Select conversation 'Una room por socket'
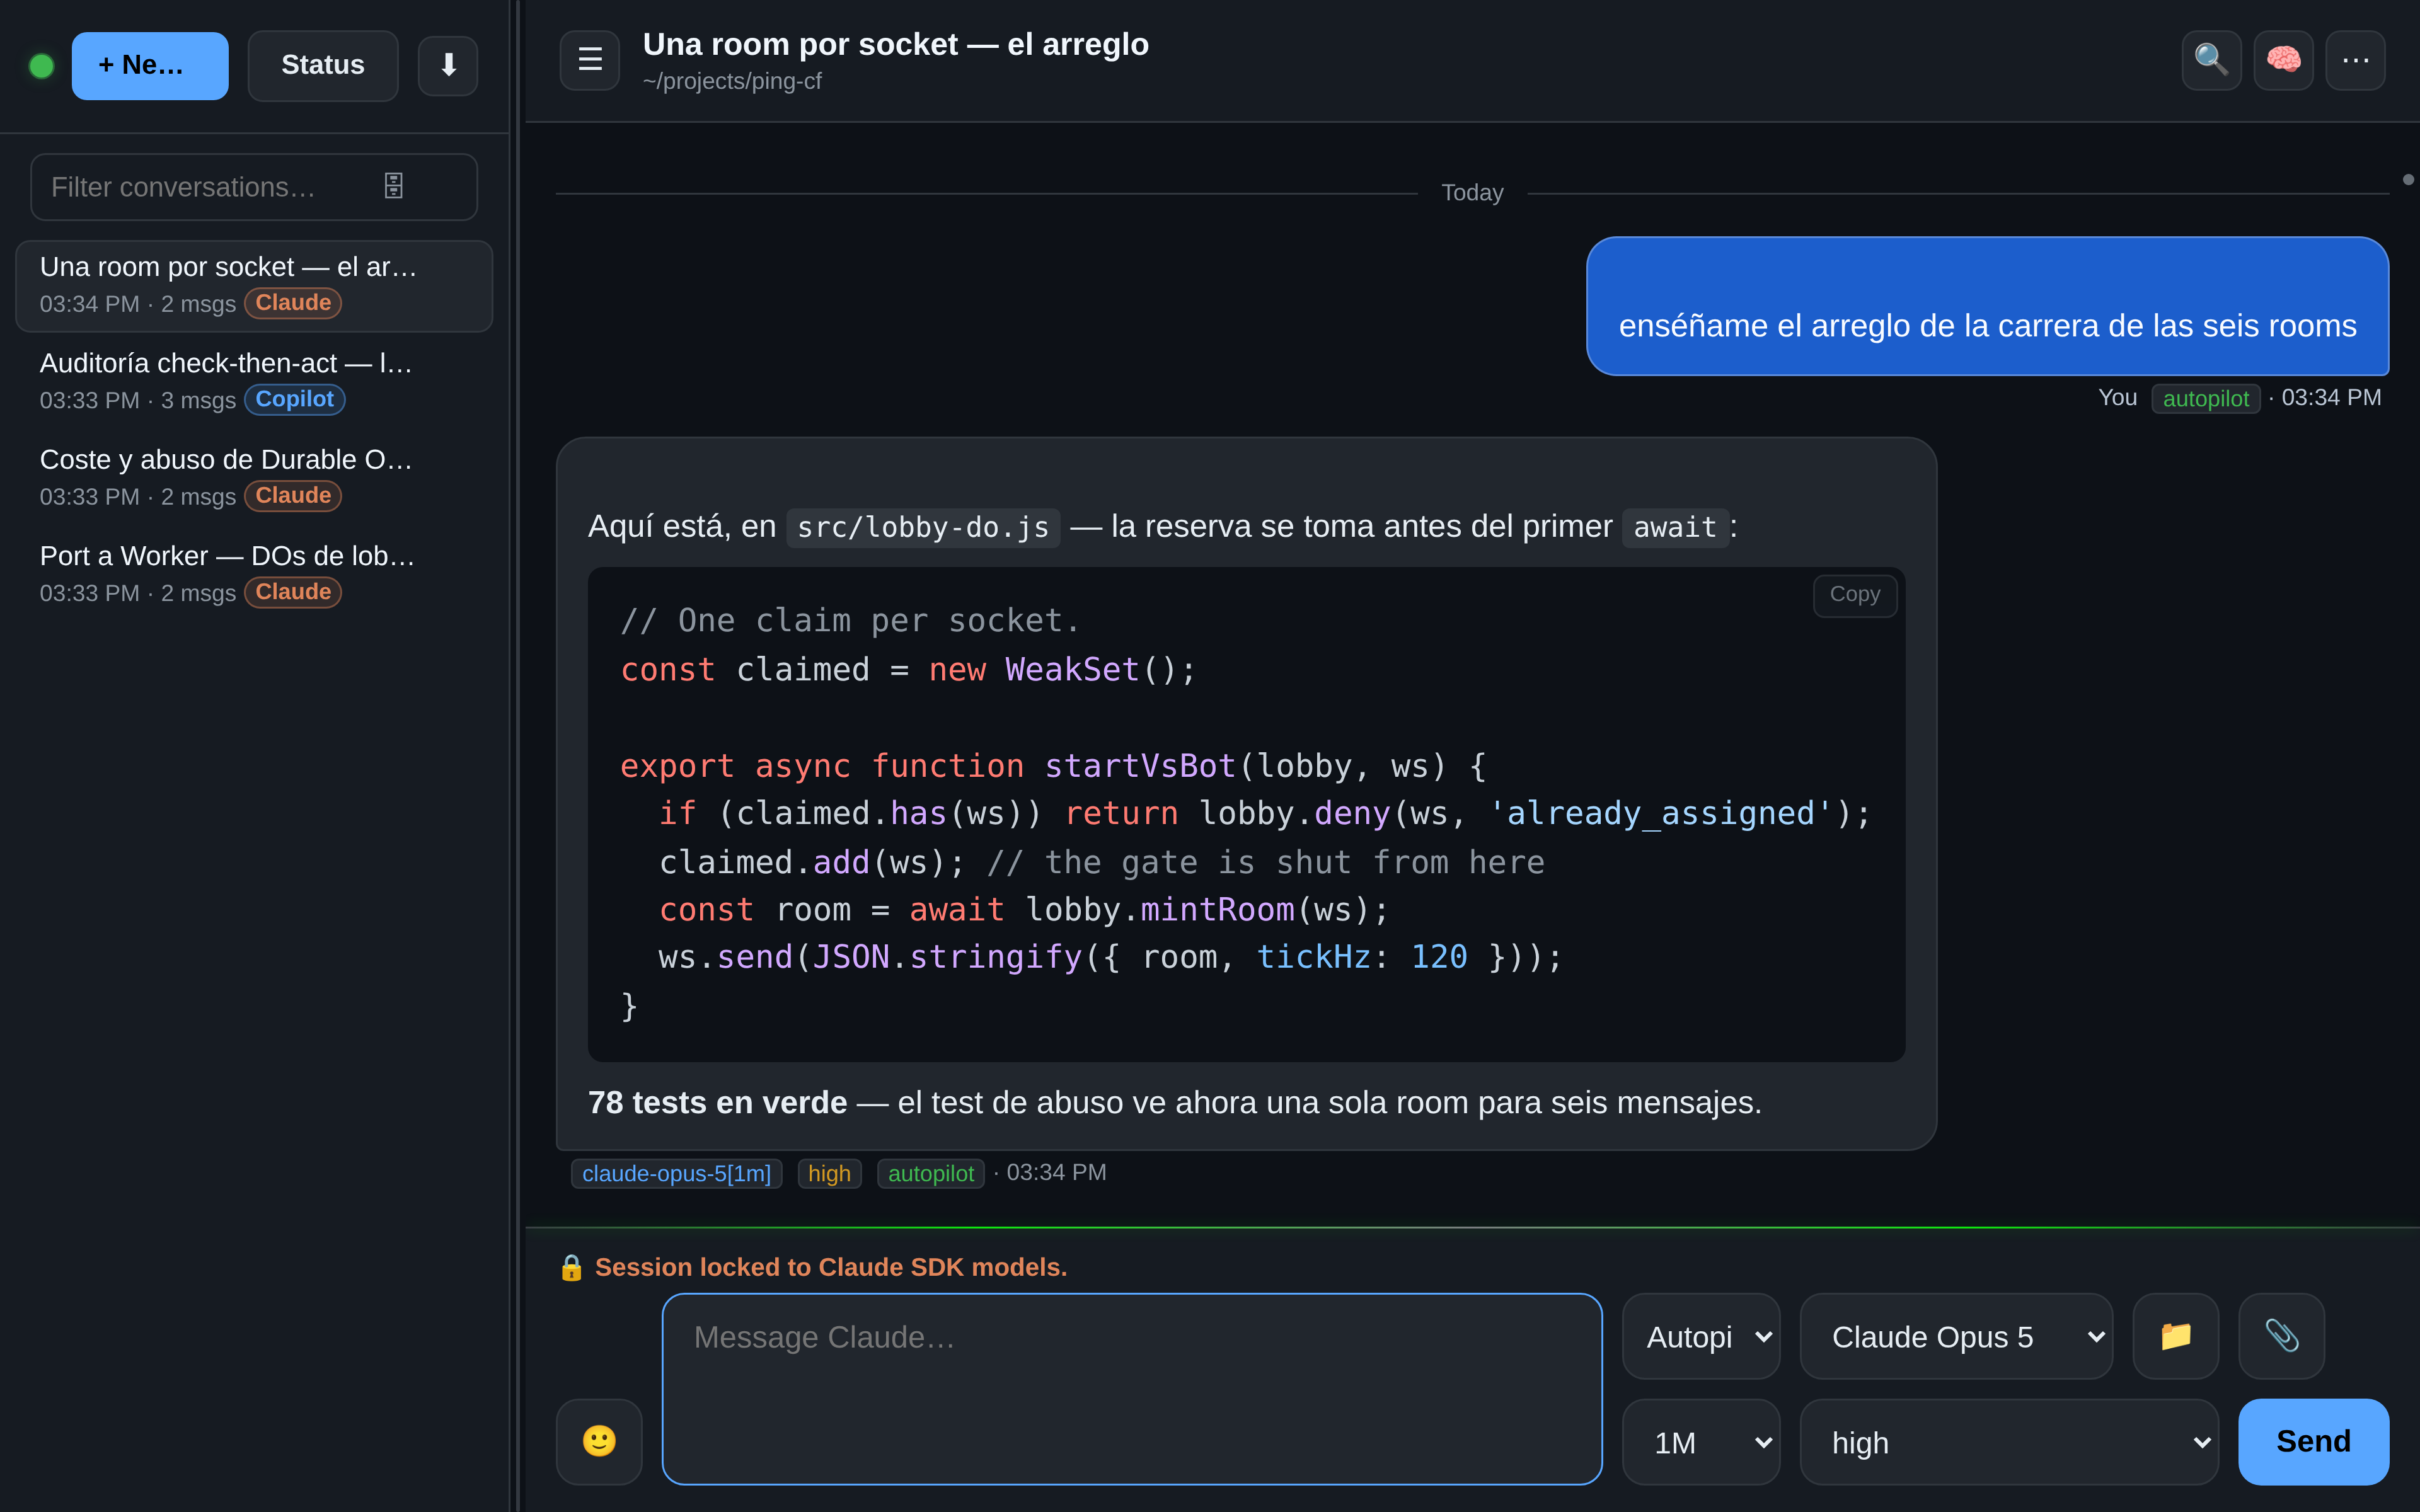 [x=254, y=286]
